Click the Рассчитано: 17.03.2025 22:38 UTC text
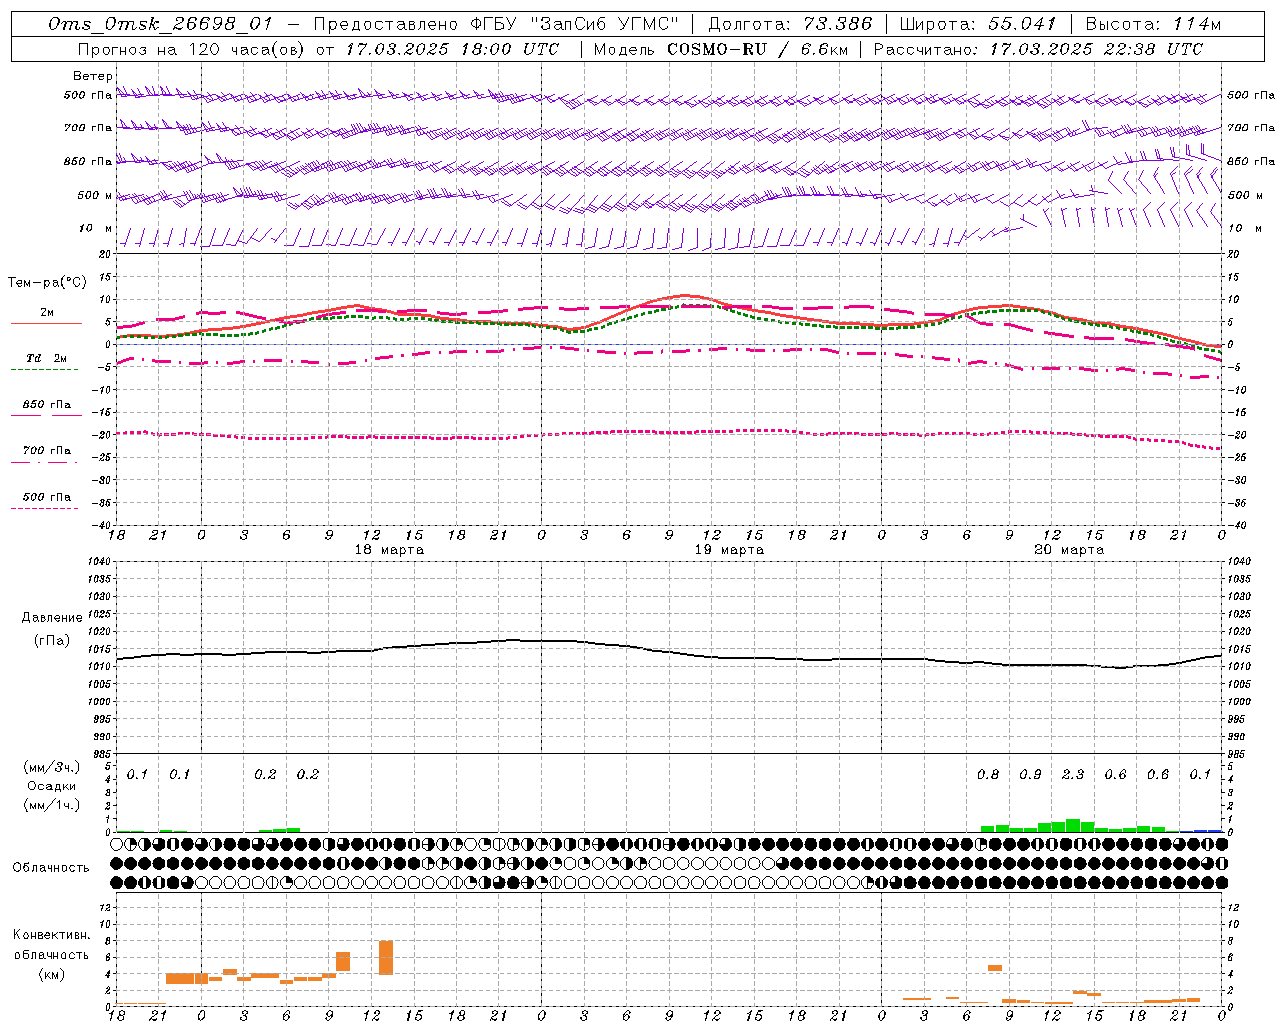Image resolution: width=1280 pixels, height=1024 pixels. pyautogui.click(x=1038, y=49)
